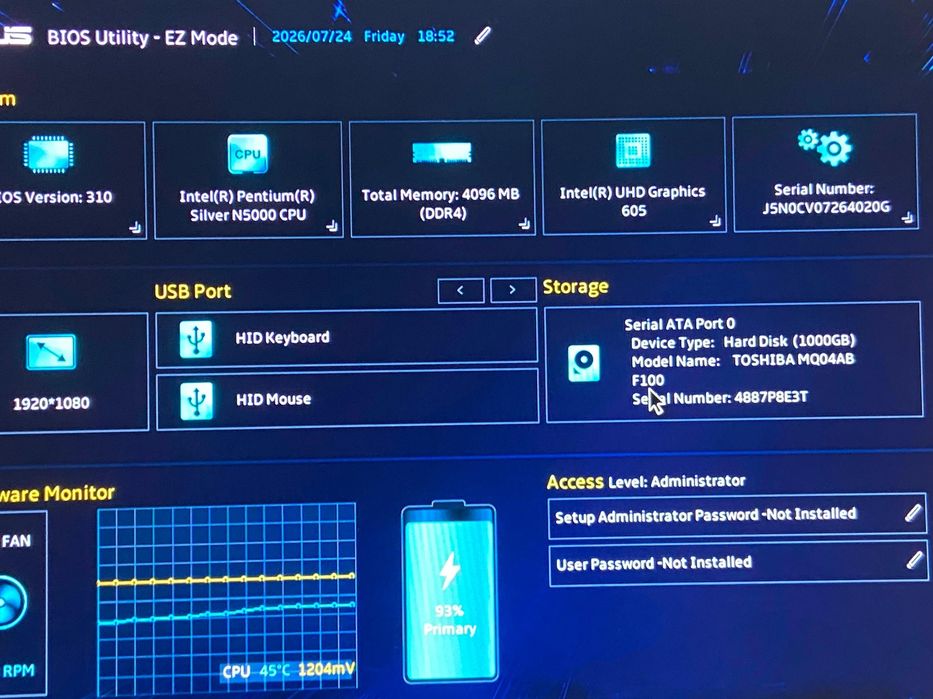Click the Storage section heading
This screenshot has height=699, width=933.
pos(575,287)
